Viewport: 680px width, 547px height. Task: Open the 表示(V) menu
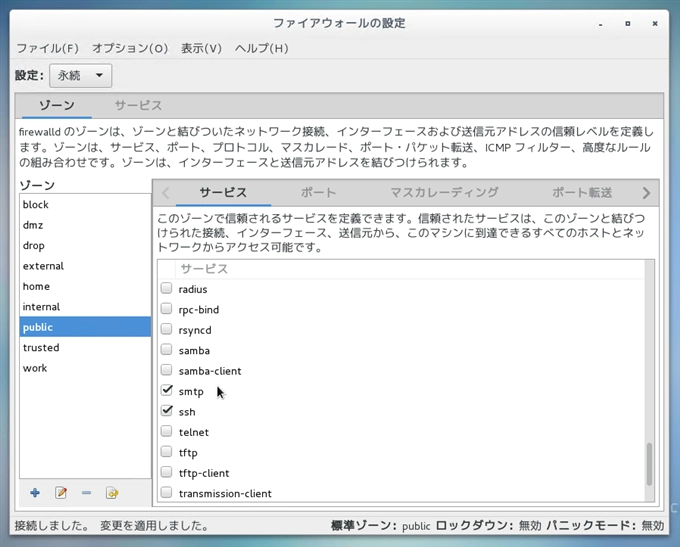click(x=201, y=48)
